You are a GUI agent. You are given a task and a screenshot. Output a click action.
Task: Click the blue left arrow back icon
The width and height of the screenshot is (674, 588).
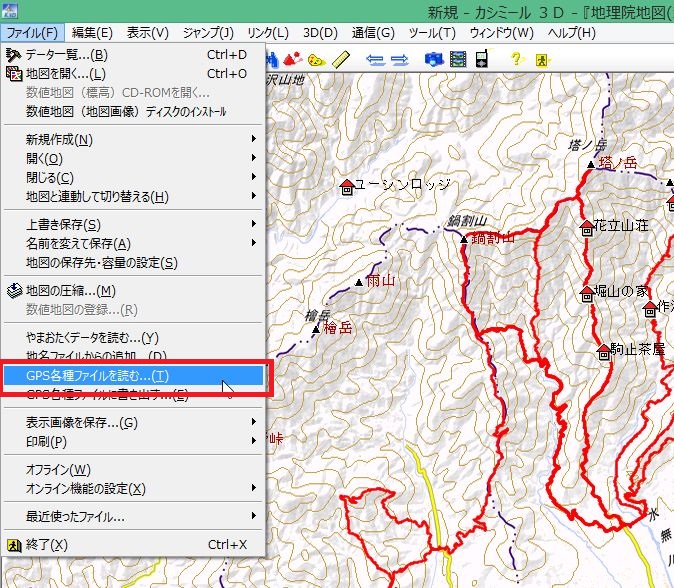375,60
